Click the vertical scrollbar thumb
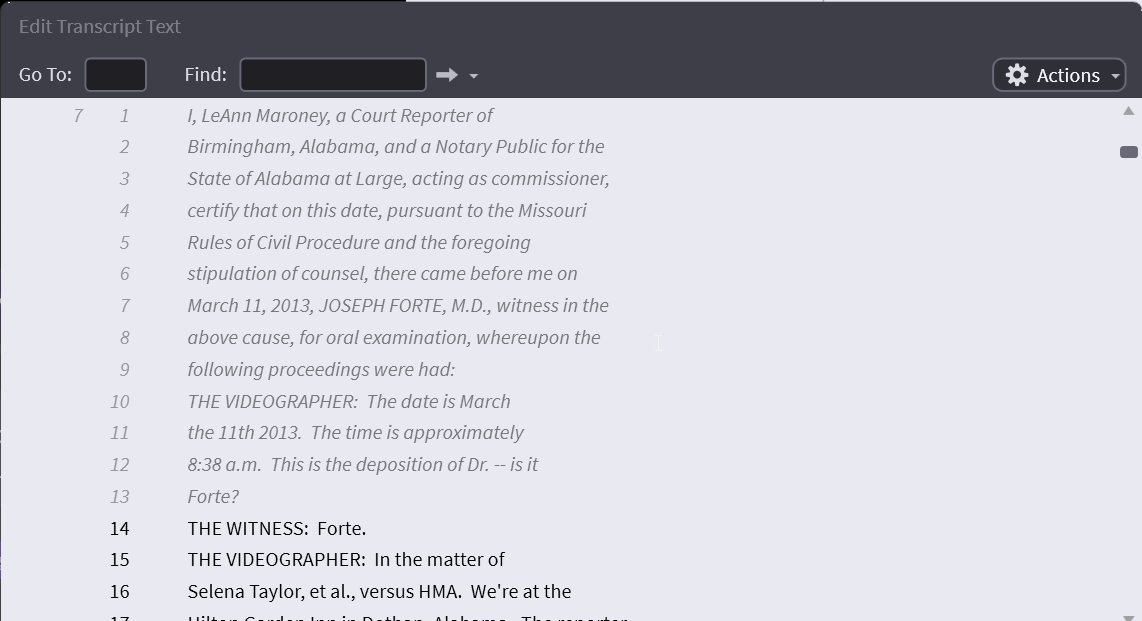The height and width of the screenshot is (621, 1142). (x=1129, y=152)
